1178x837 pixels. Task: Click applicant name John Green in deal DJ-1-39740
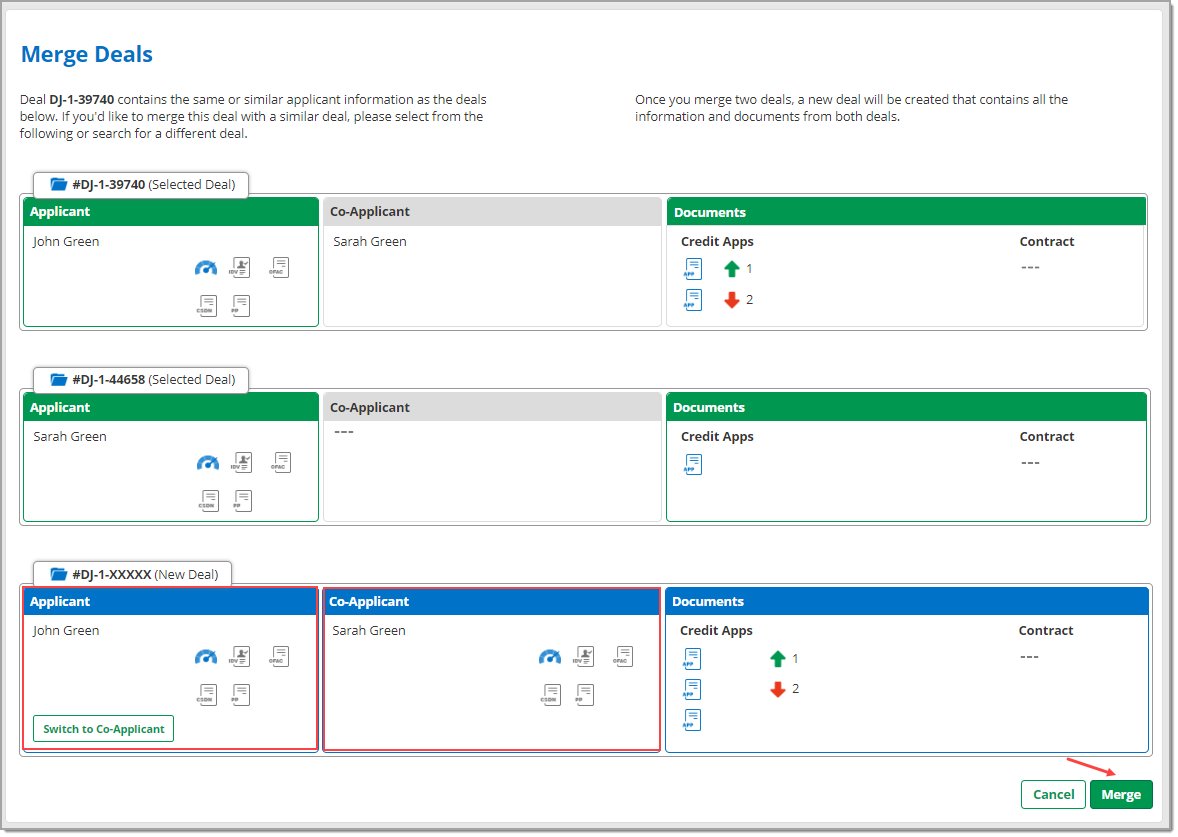tap(66, 241)
